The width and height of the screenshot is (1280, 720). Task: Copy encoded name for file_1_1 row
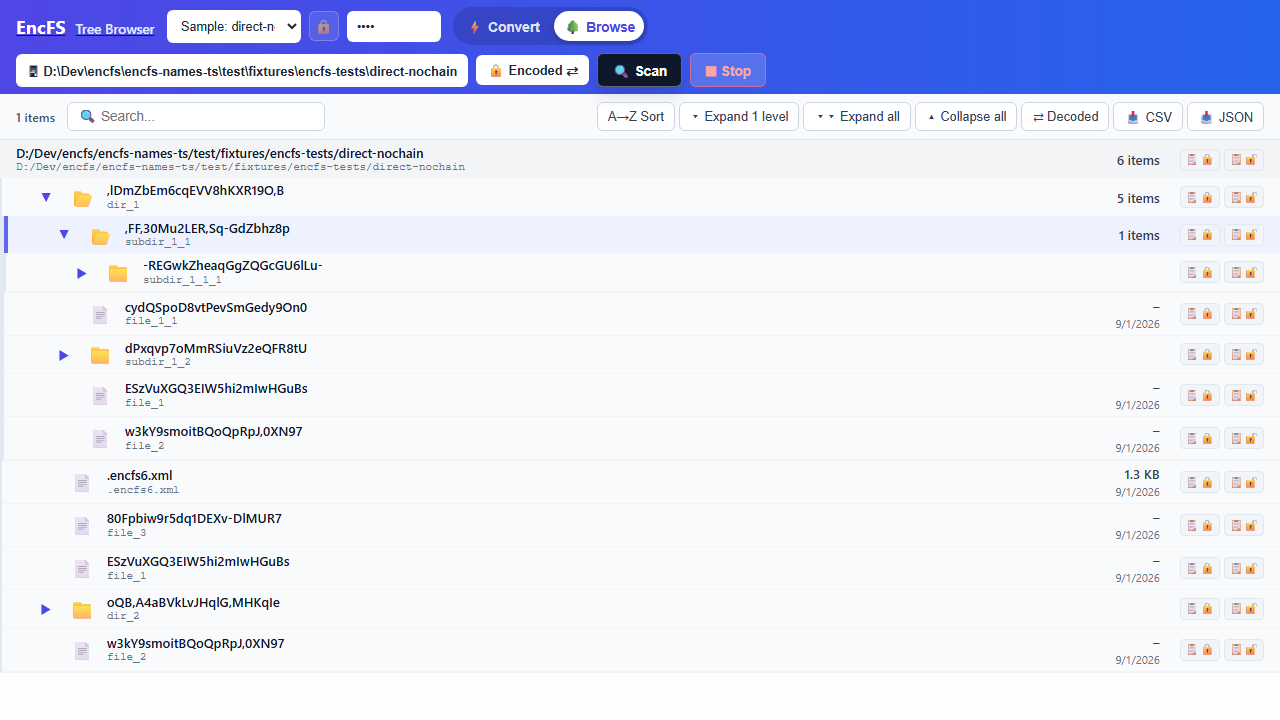point(1200,314)
